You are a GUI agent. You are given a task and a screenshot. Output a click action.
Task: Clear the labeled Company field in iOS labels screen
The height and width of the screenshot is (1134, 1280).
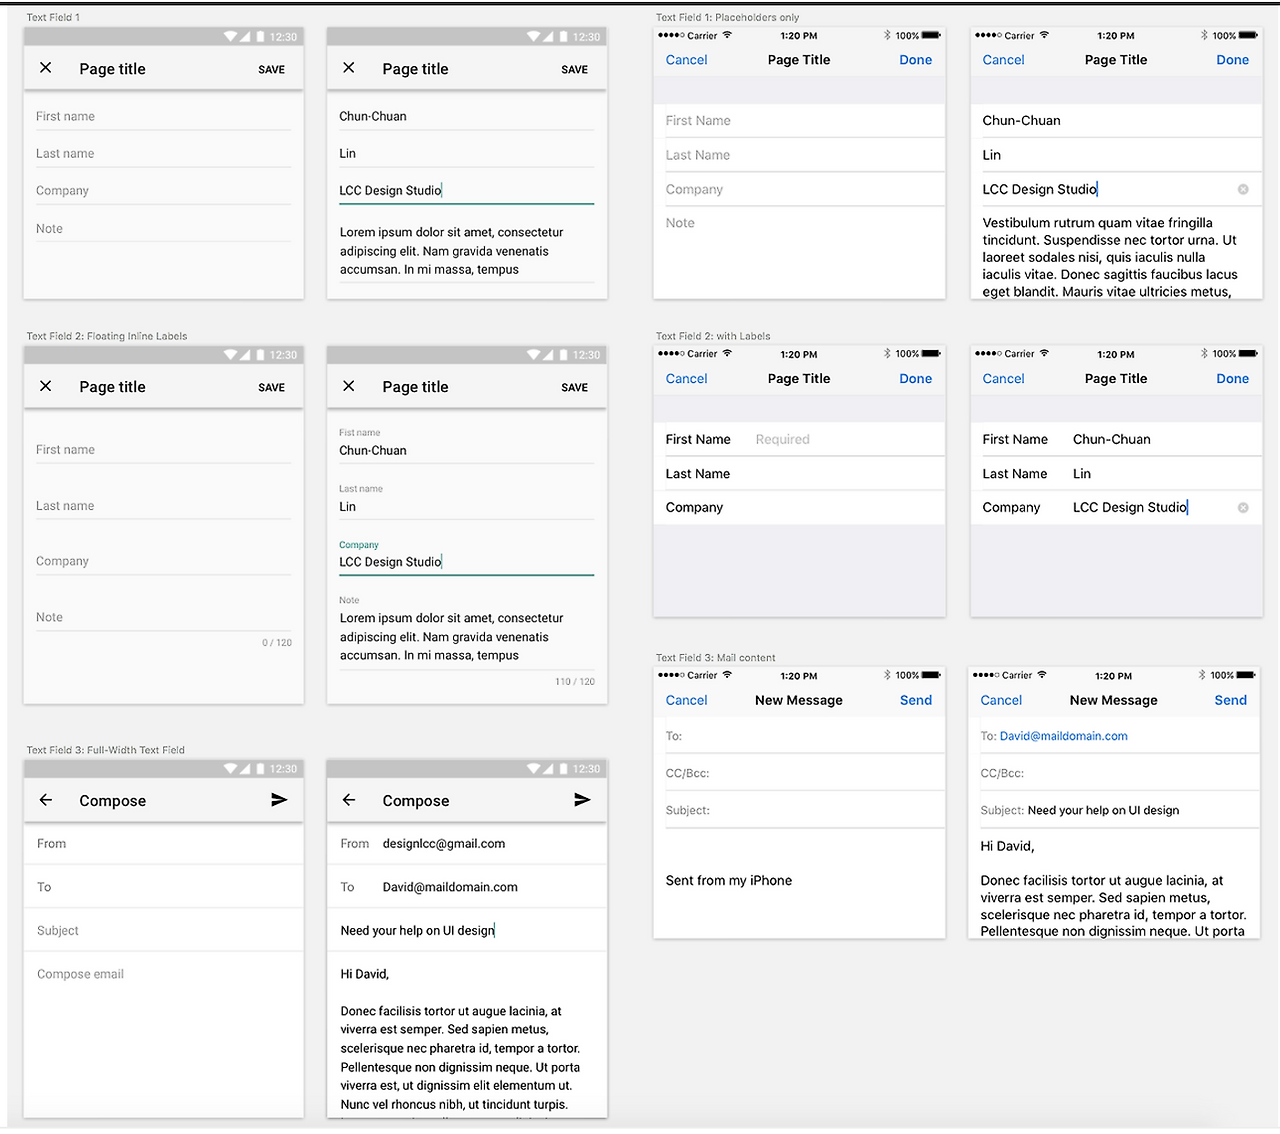pyautogui.click(x=1243, y=508)
